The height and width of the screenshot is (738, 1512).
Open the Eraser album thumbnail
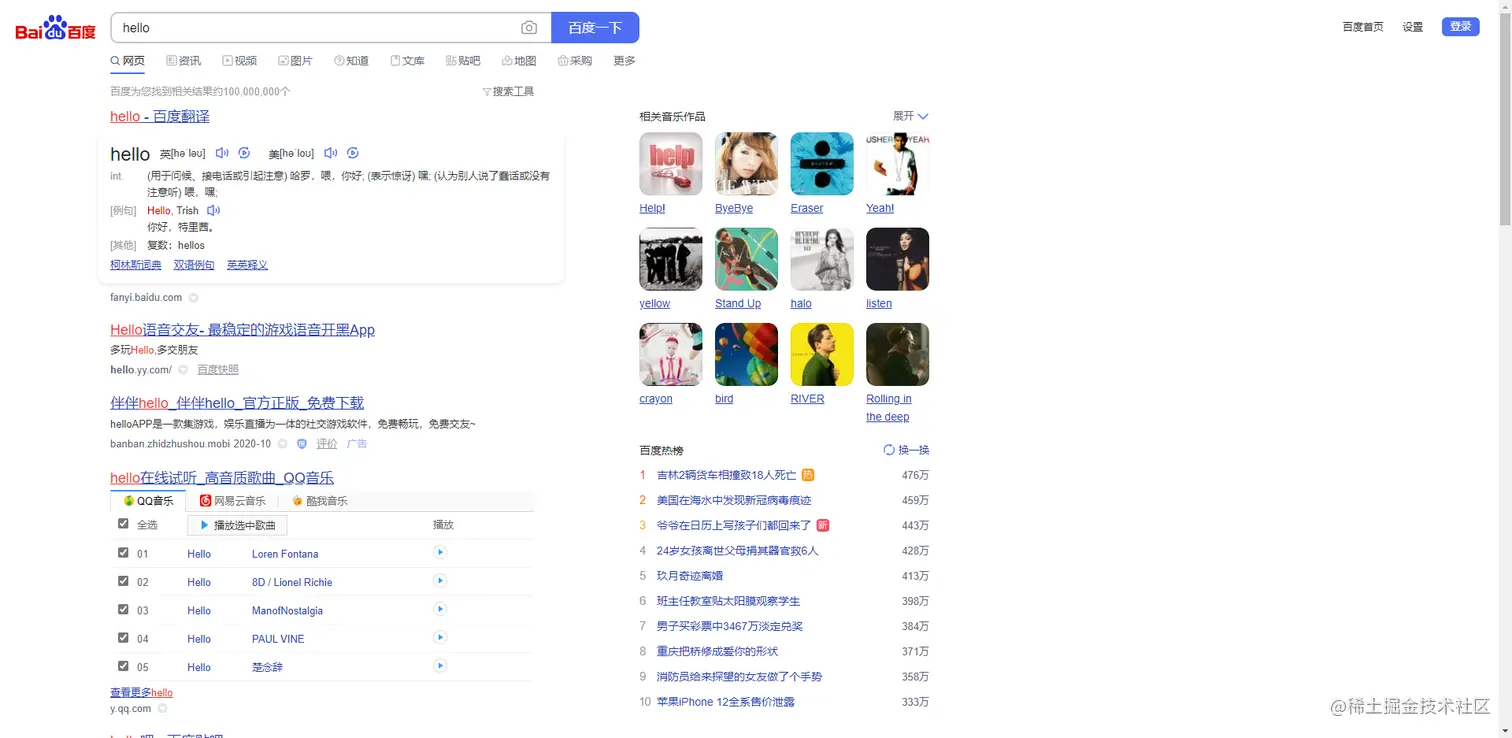click(822, 164)
